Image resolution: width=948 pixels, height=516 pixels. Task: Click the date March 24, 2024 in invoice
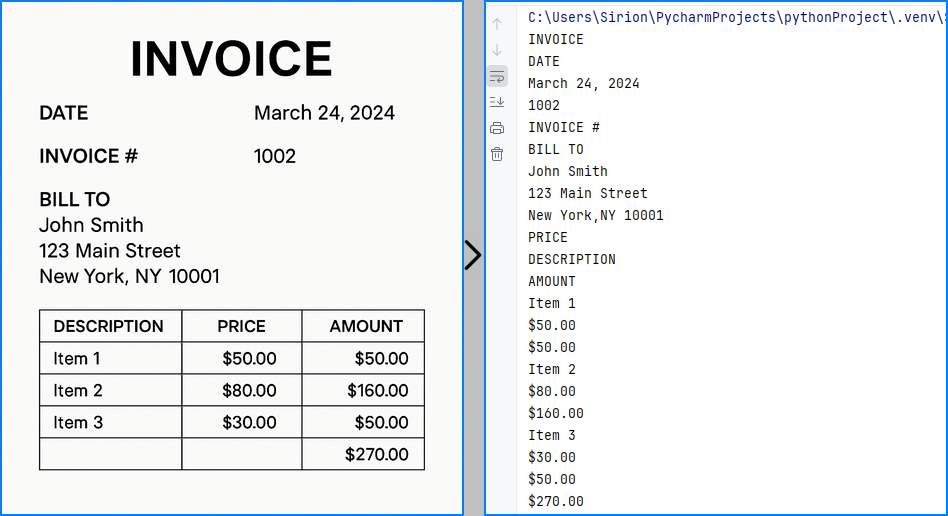324,113
